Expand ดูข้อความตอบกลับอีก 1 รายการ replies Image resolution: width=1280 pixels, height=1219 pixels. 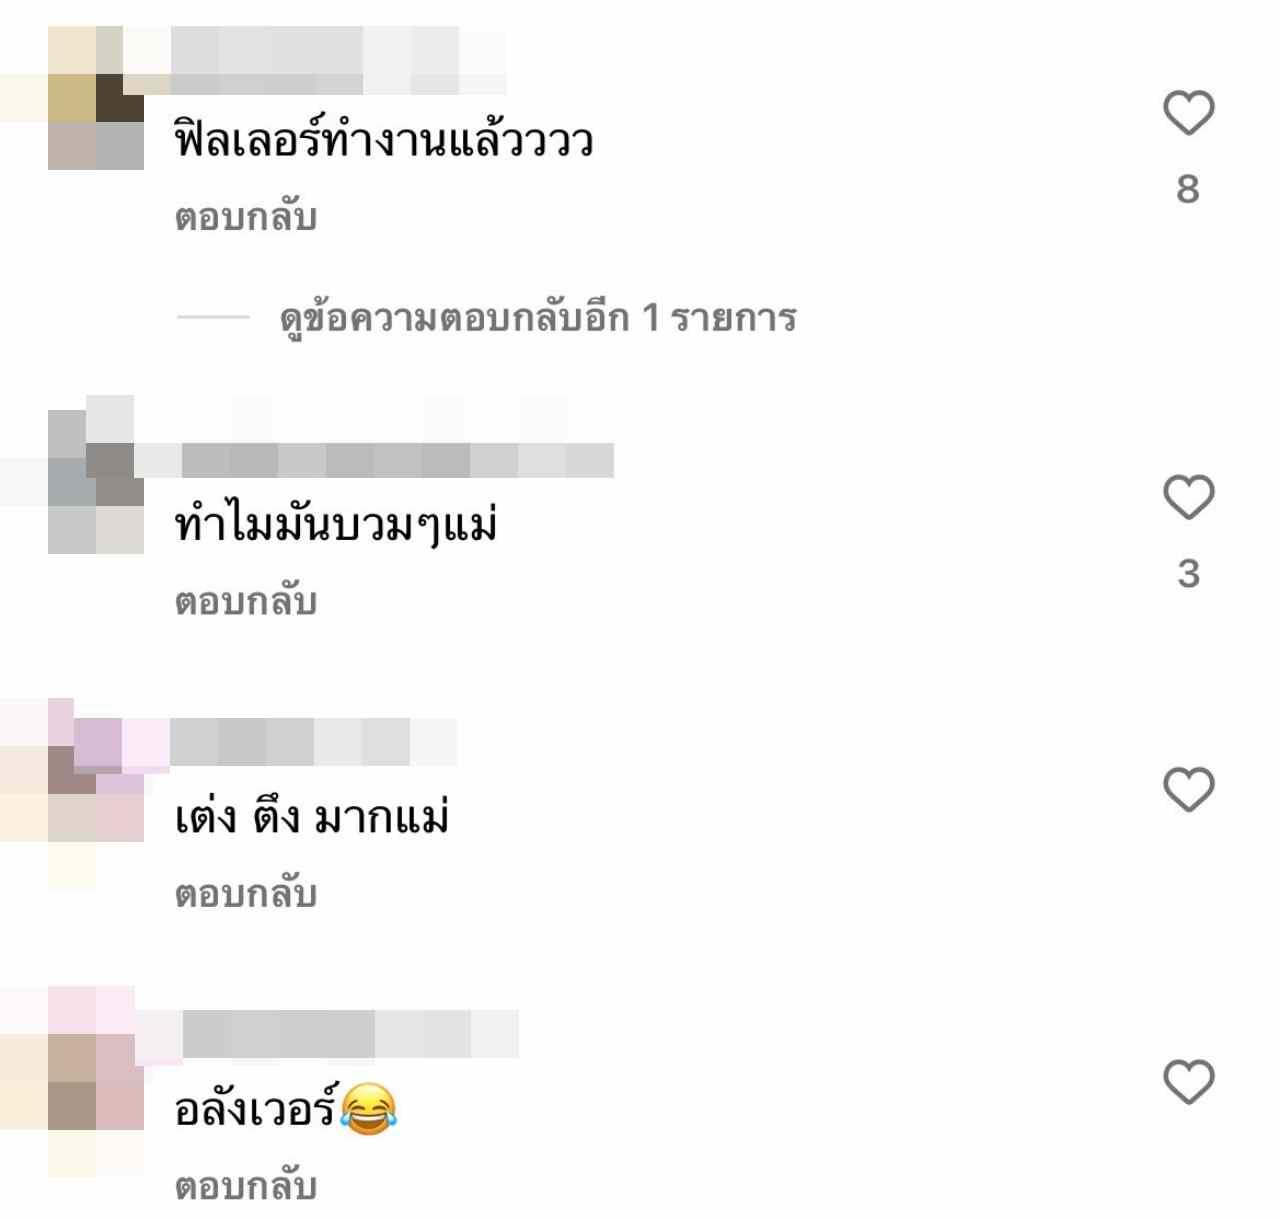[x=538, y=319]
